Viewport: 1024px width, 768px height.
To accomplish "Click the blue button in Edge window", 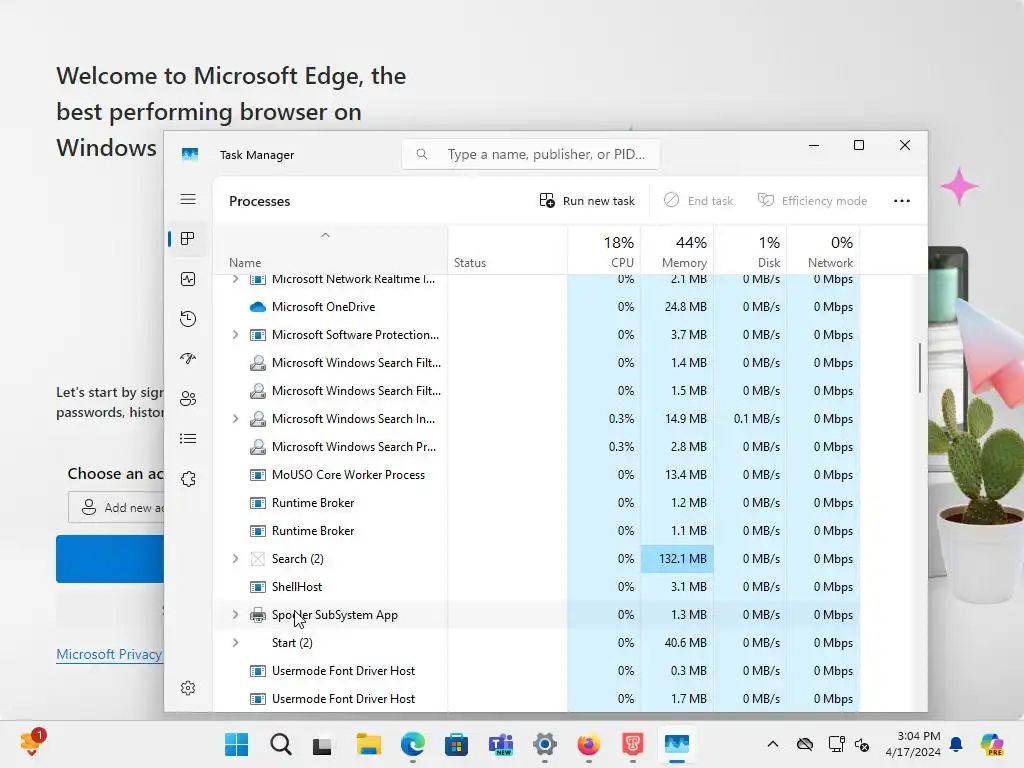I will coord(110,559).
